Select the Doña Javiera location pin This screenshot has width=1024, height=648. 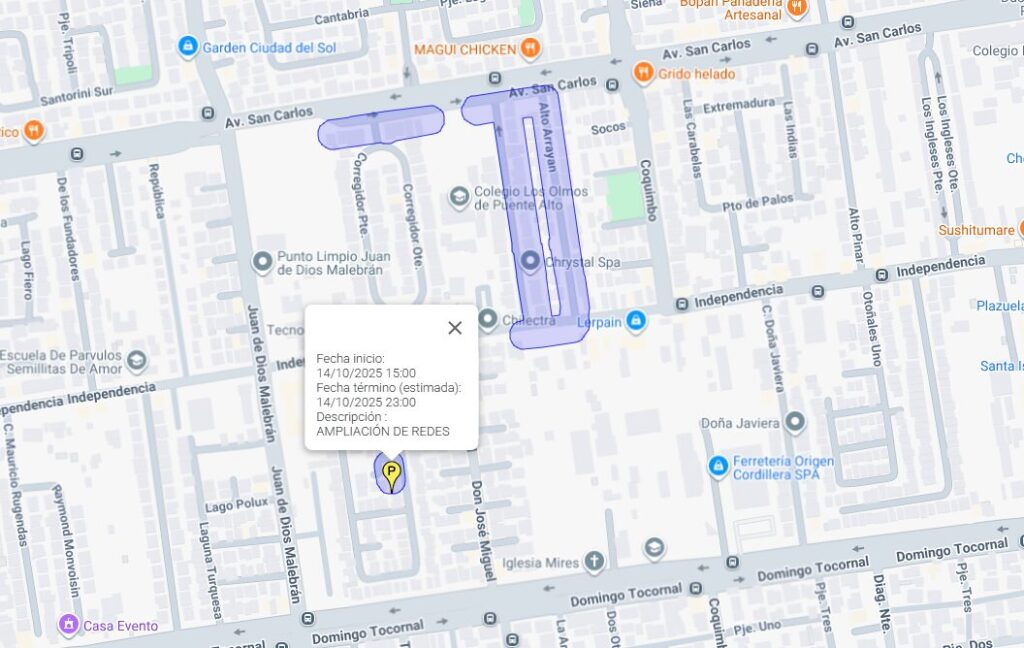coord(794,422)
